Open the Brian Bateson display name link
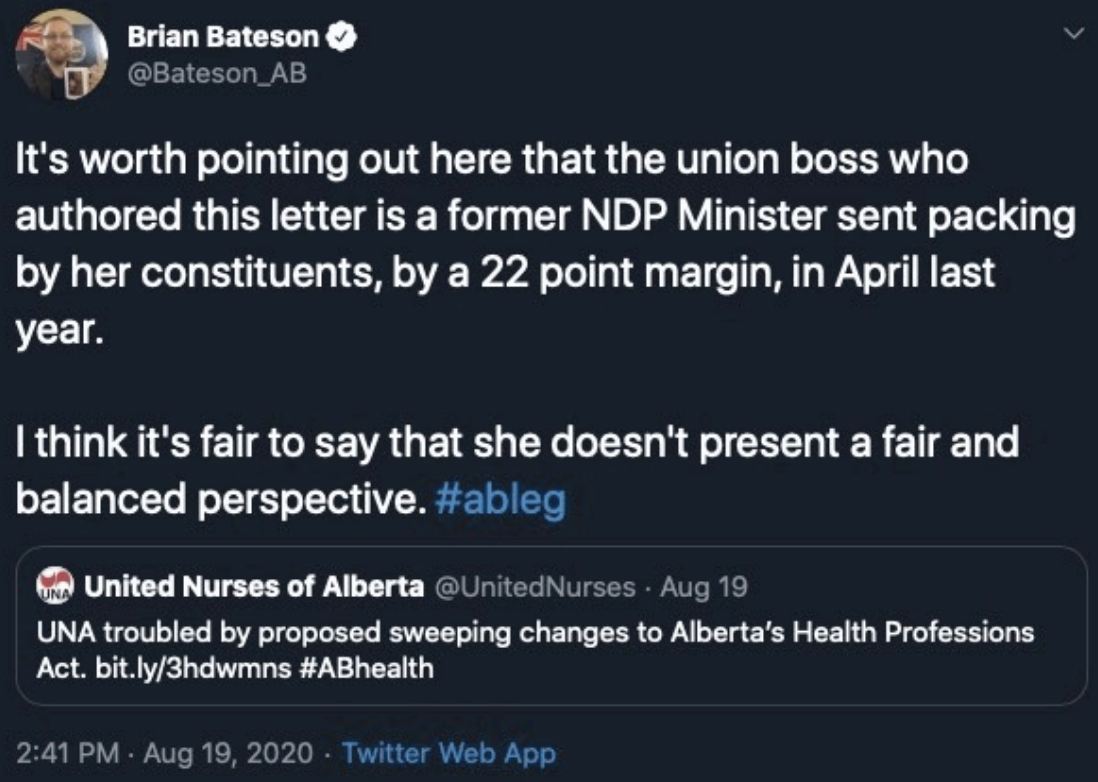 pyautogui.click(x=223, y=39)
